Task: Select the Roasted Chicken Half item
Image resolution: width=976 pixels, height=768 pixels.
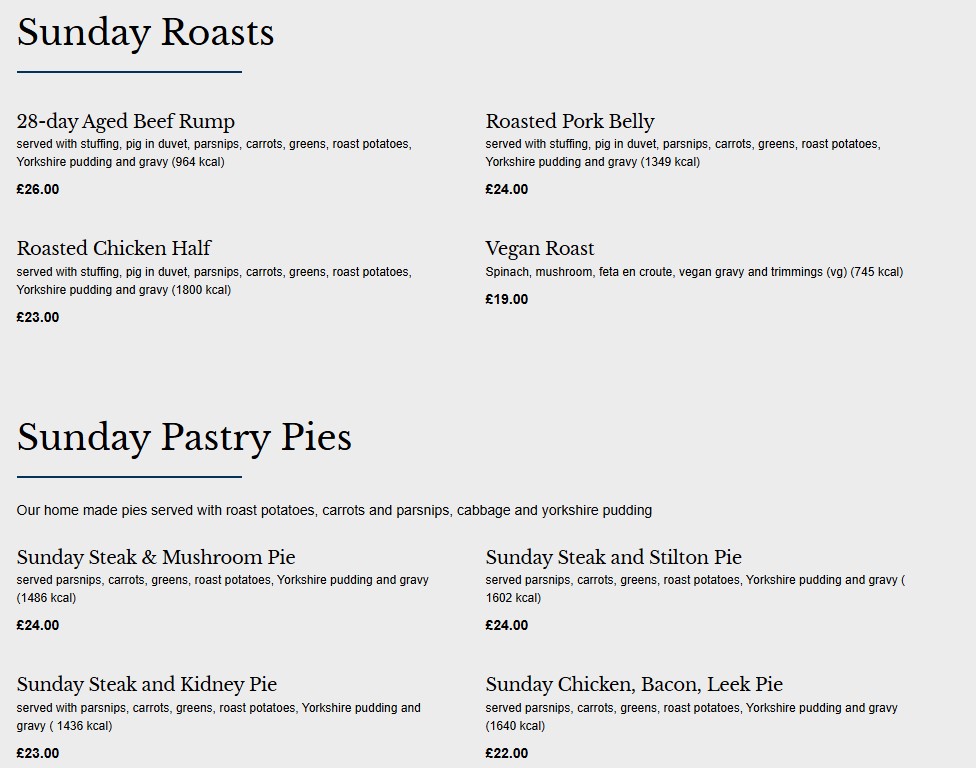Action: coord(114,248)
